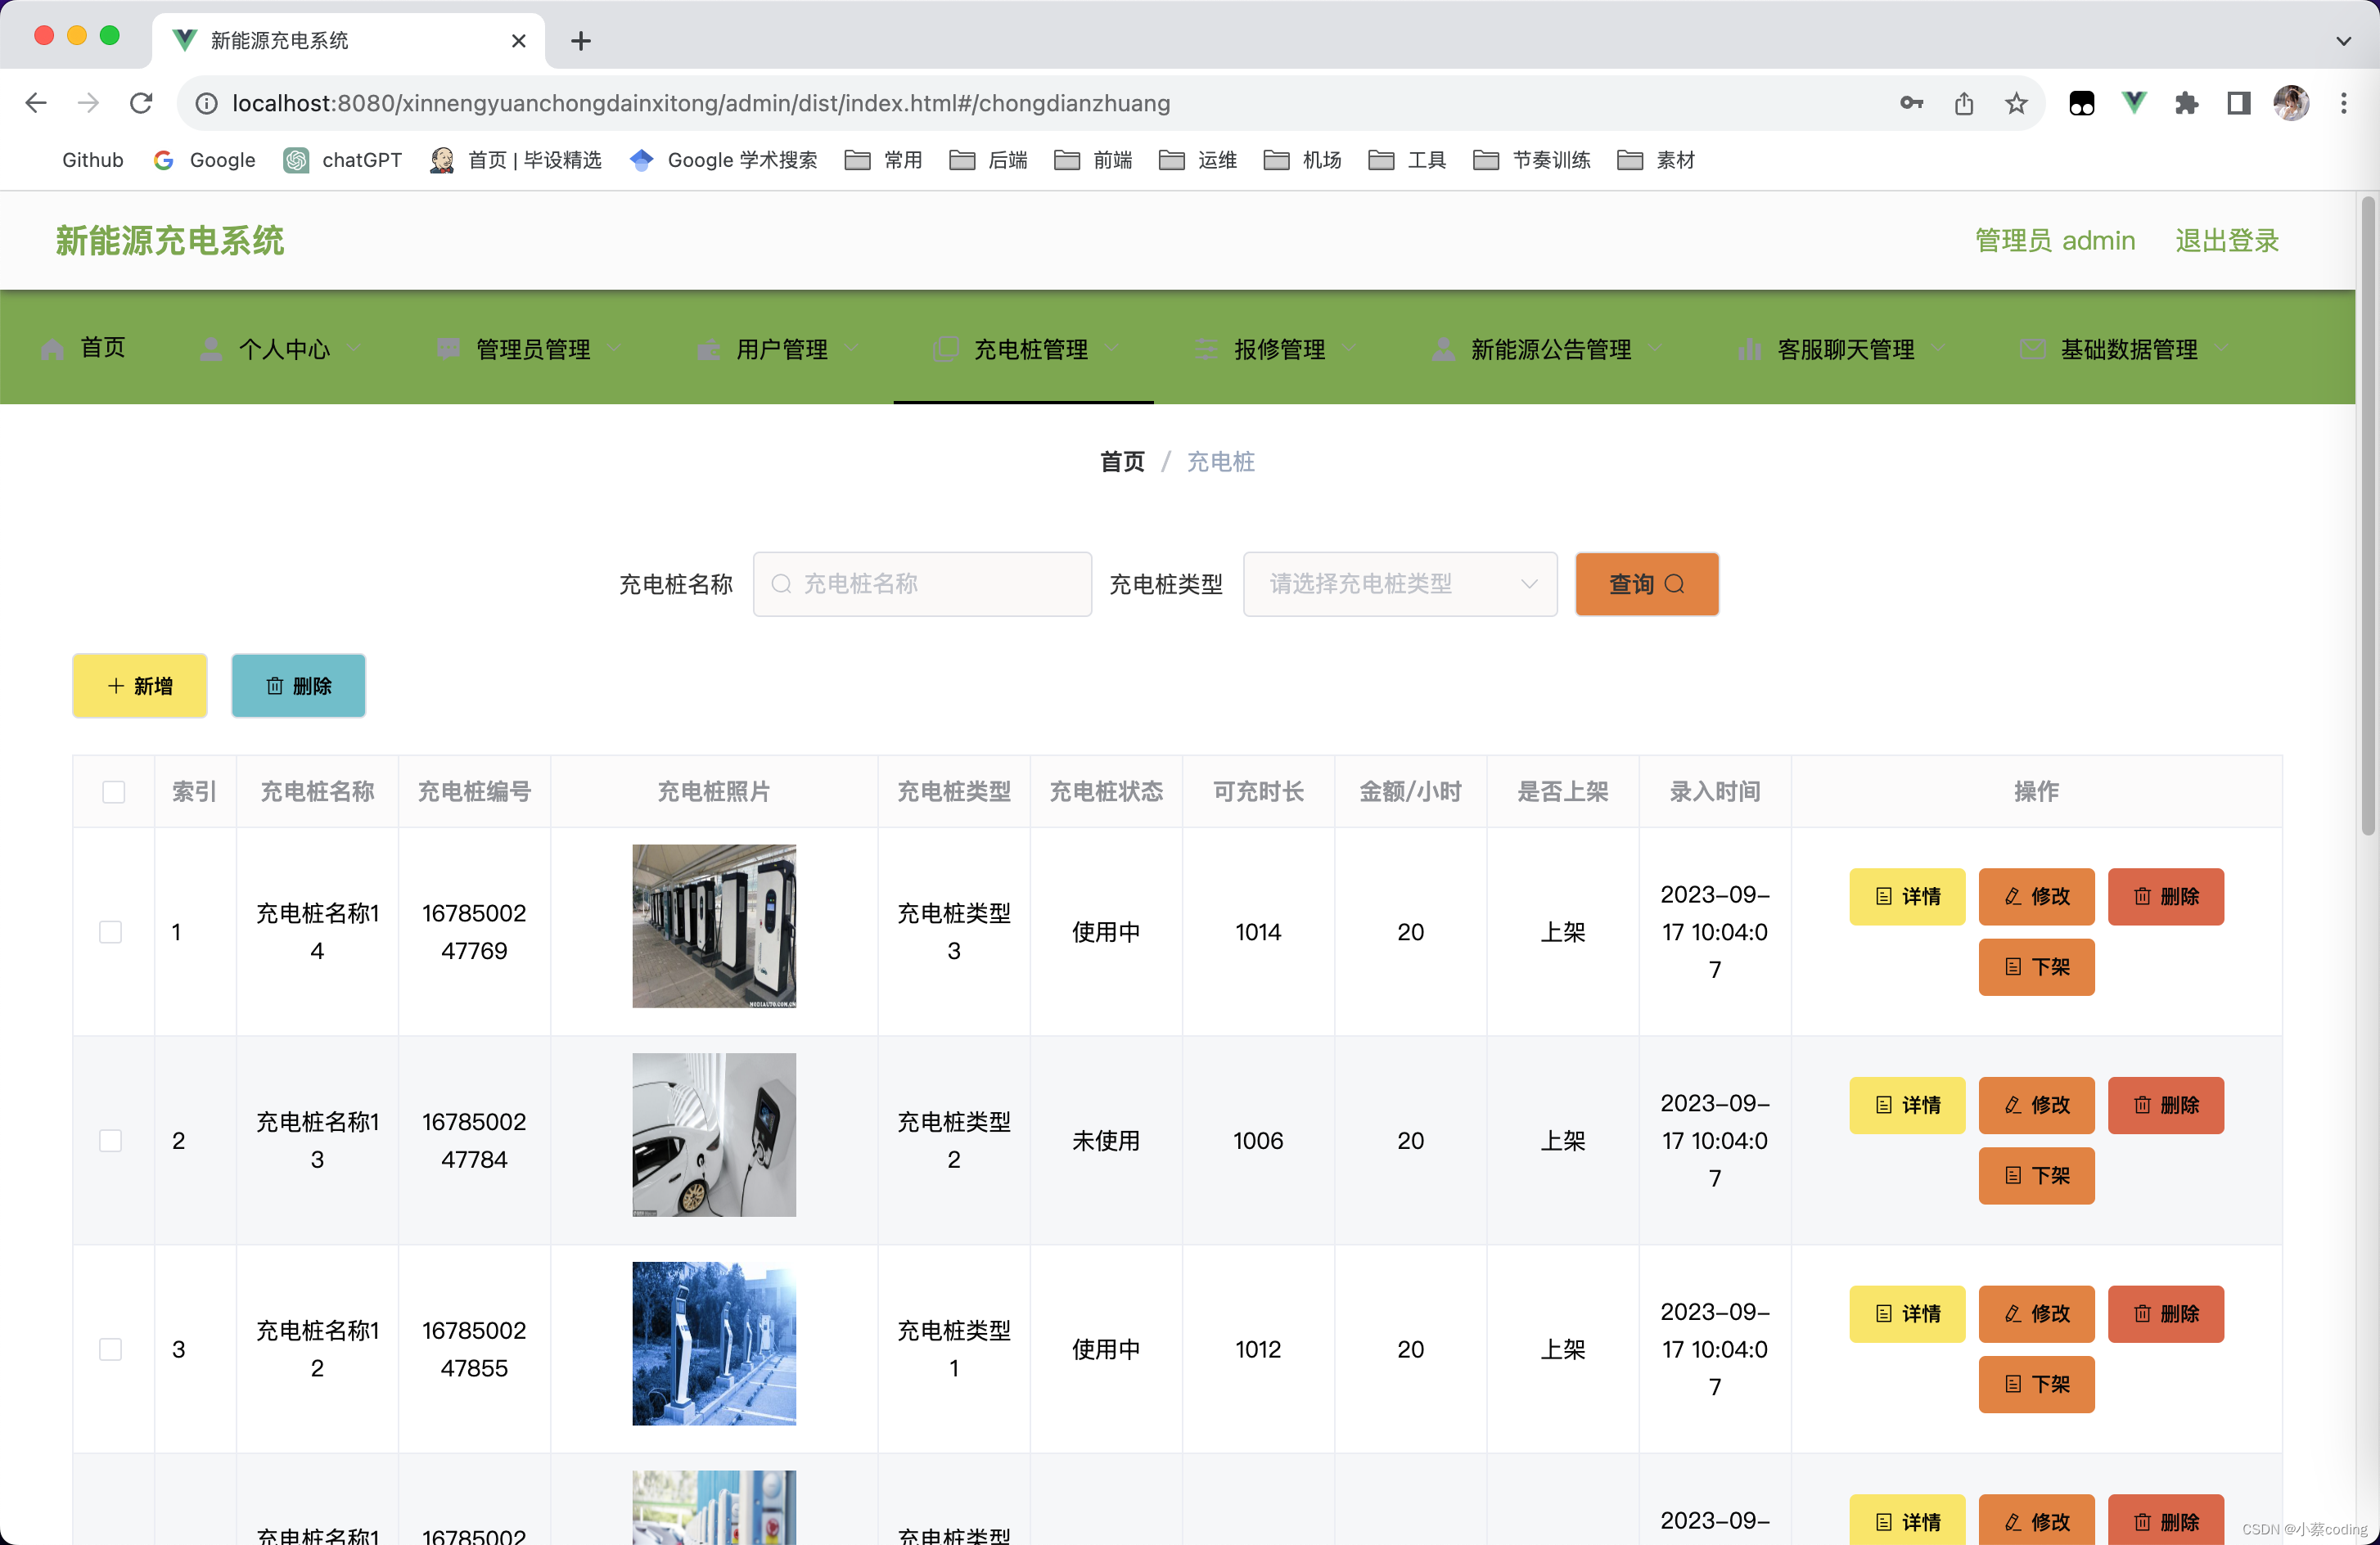Bookmark this page with the star icon
Image resolution: width=2380 pixels, height=1545 pixels.
point(2016,103)
